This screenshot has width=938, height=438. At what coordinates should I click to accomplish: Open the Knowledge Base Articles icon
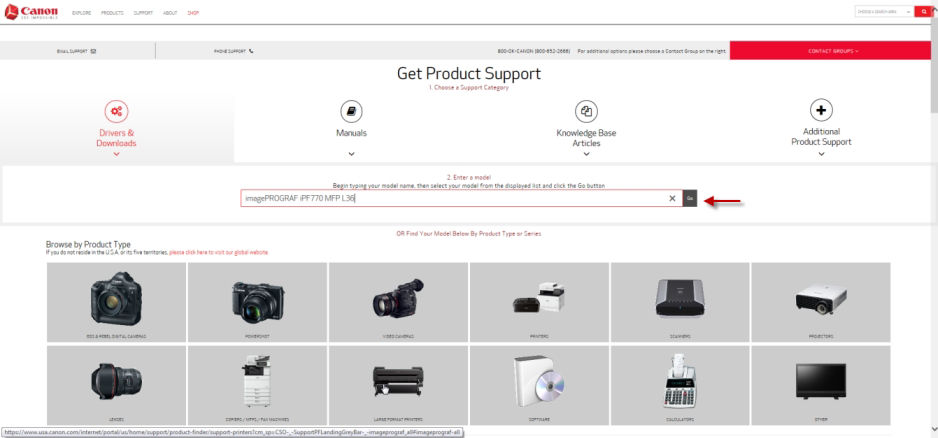click(586, 111)
